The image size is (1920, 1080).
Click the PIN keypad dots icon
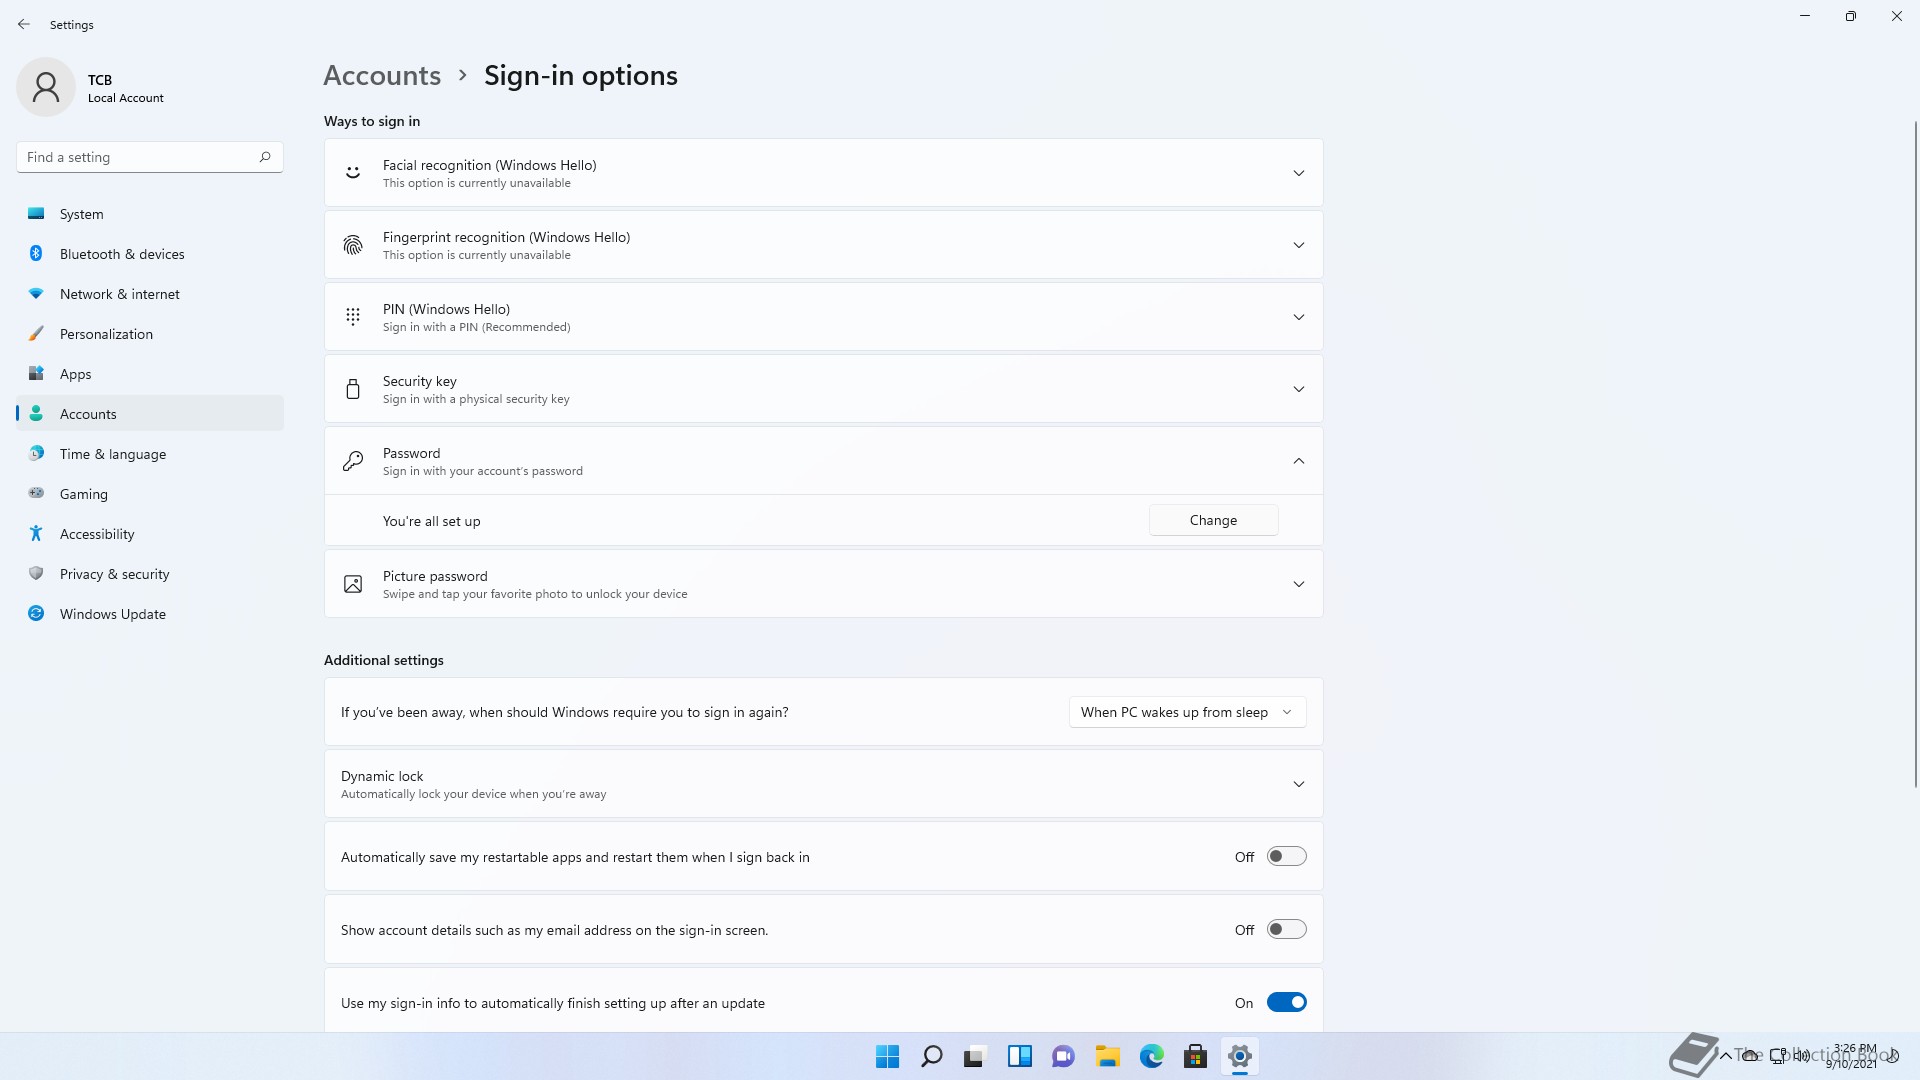click(353, 317)
